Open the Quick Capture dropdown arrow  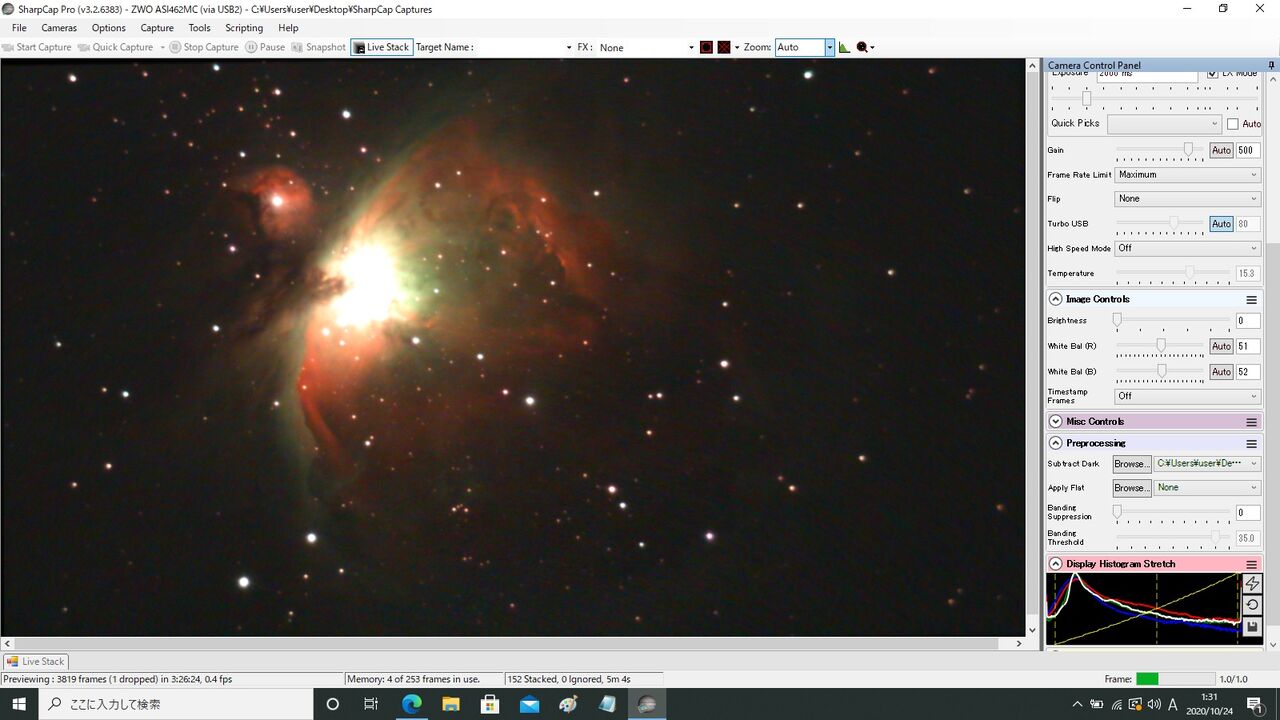(x=162, y=48)
